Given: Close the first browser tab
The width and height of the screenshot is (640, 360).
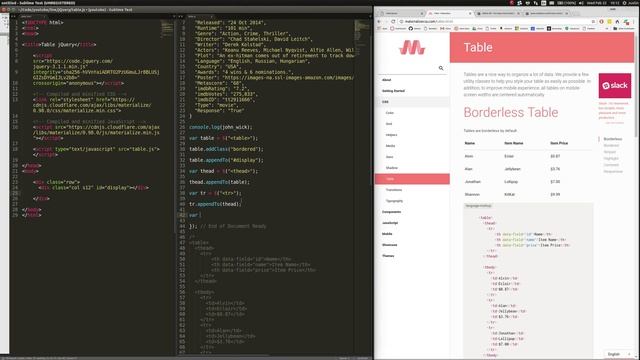Looking at the screenshot, I should point(422,13).
